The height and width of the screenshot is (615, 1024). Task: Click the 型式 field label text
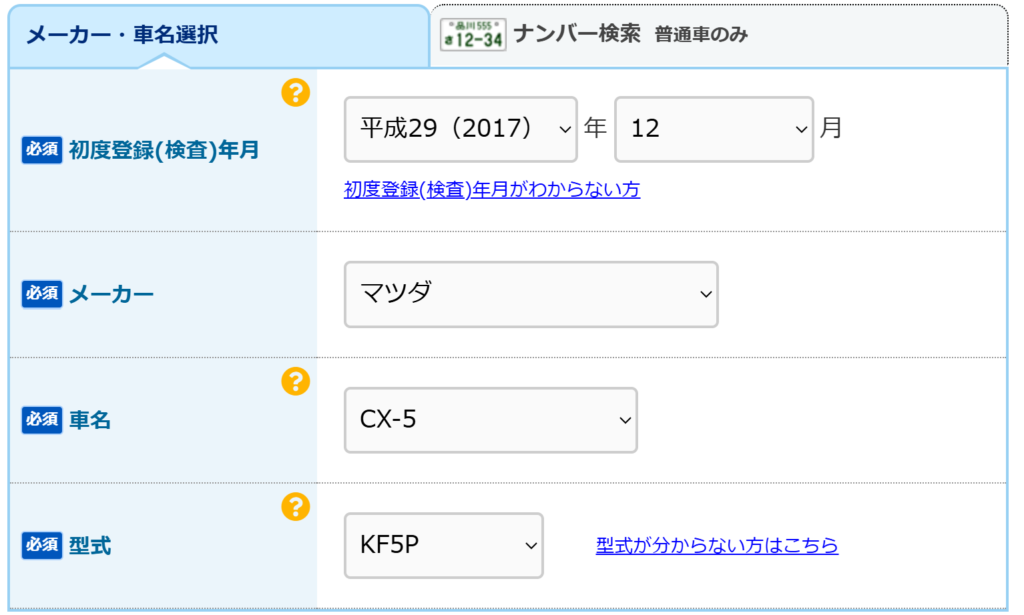90,546
